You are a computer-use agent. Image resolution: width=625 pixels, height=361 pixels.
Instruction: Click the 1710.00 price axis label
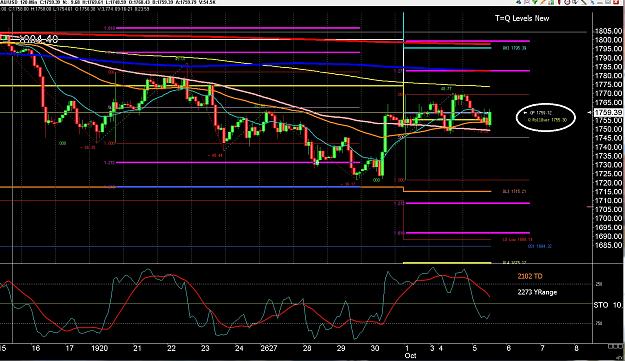click(x=608, y=200)
